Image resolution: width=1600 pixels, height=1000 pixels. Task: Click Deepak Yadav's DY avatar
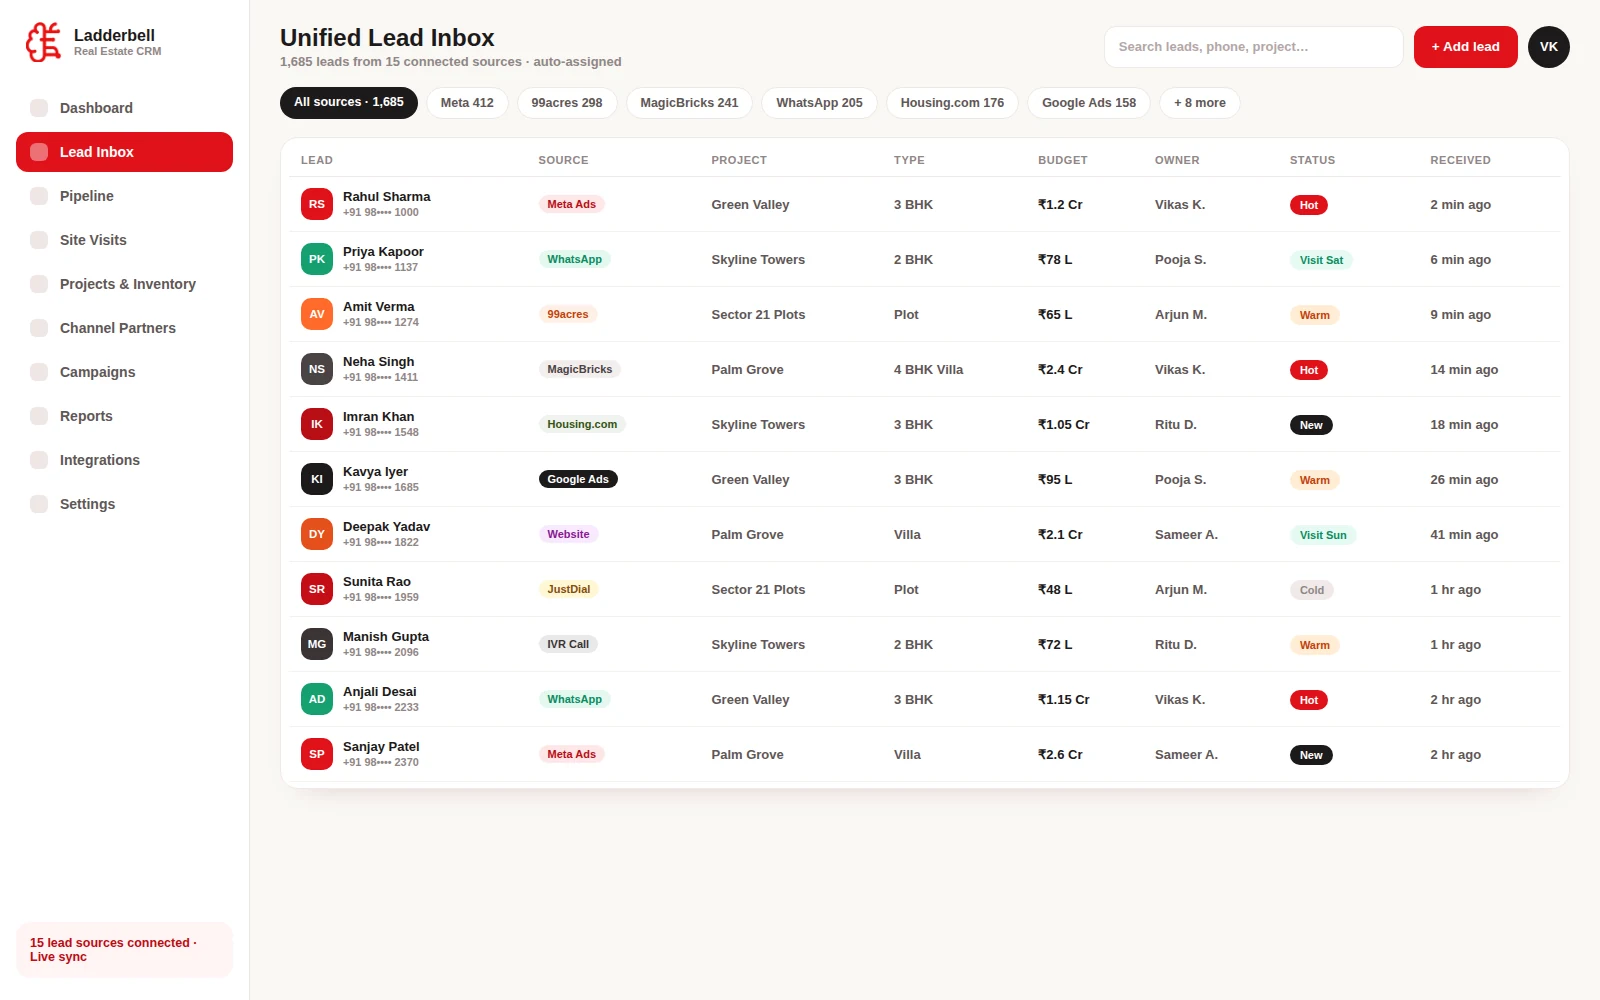click(x=317, y=534)
